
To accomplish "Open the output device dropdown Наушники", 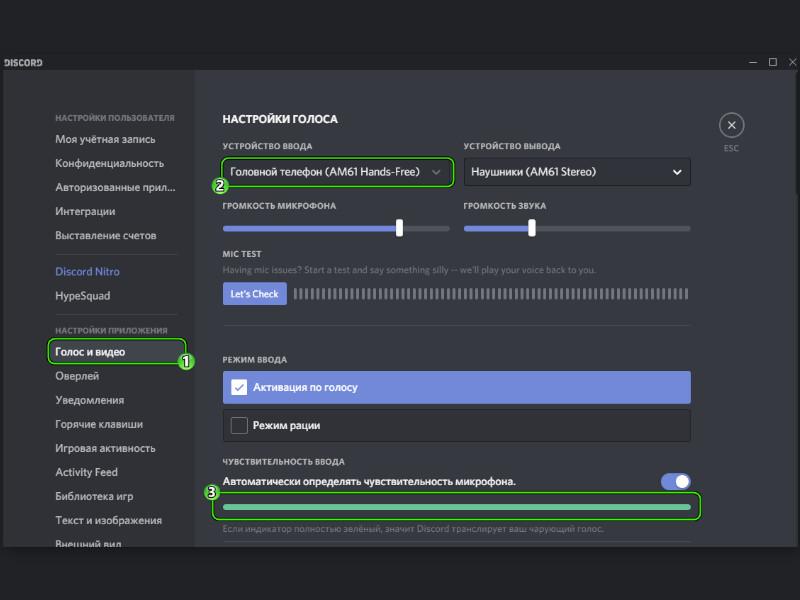I will [x=577, y=172].
